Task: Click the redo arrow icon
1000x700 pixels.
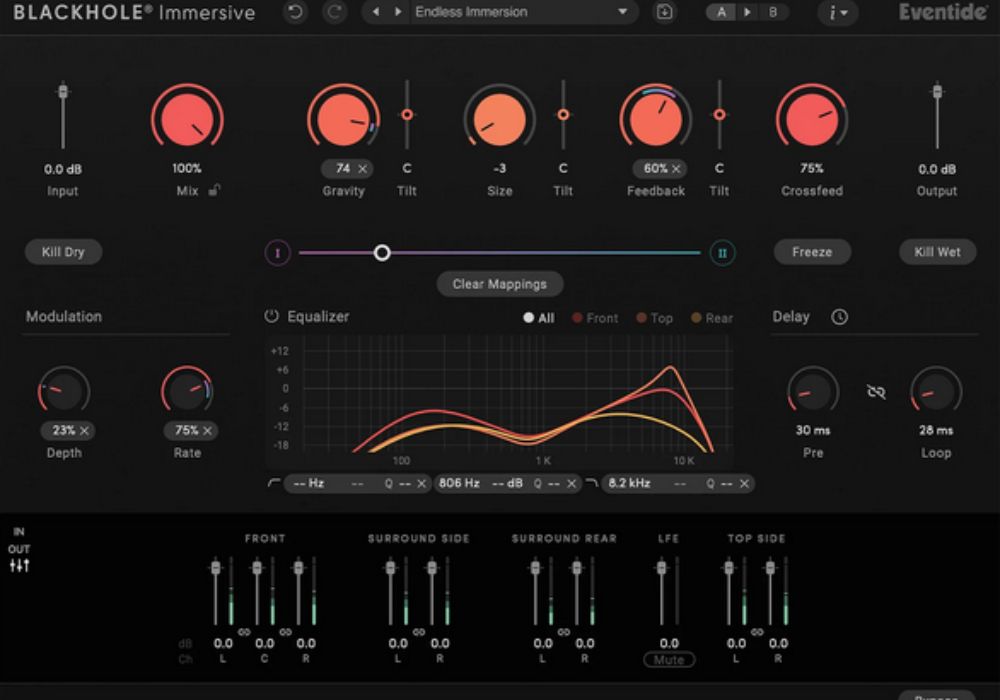Action: pyautogui.click(x=335, y=12)
